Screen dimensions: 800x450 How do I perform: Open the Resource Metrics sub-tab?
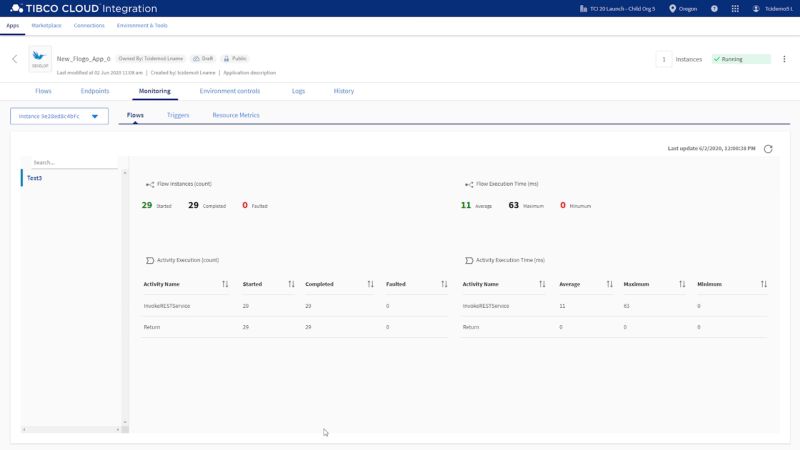235,115
